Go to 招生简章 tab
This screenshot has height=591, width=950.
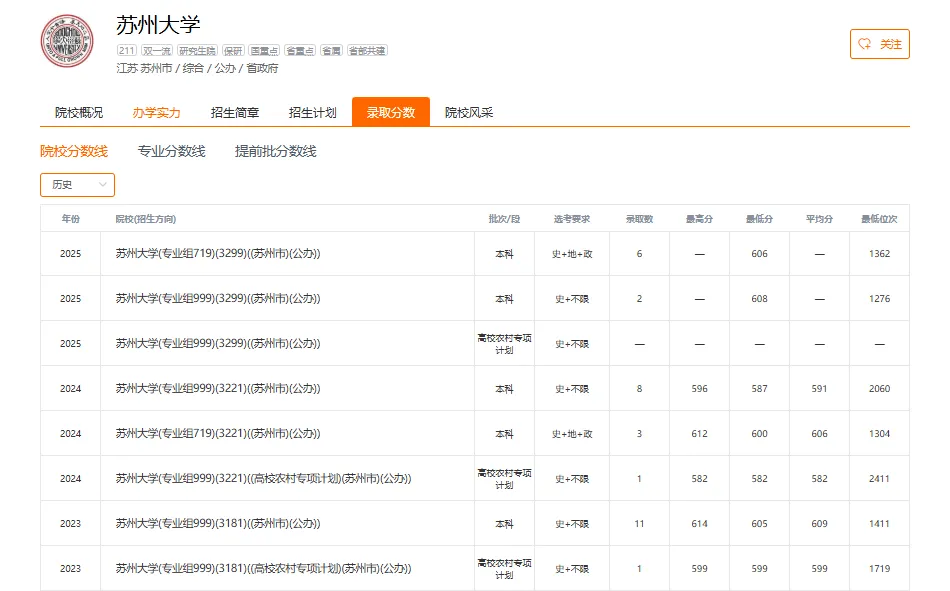pyautogui.click(x=234, y=113)
